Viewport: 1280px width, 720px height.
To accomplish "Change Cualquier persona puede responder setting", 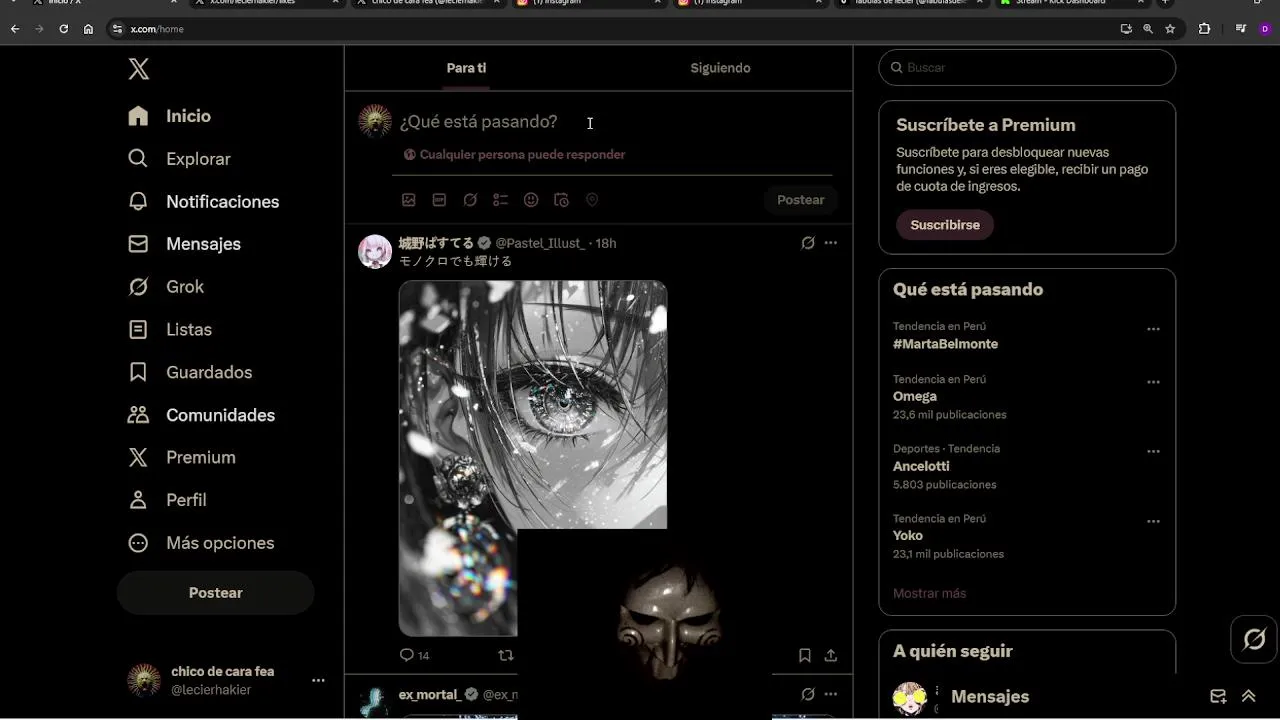I will tap(515, 155).
